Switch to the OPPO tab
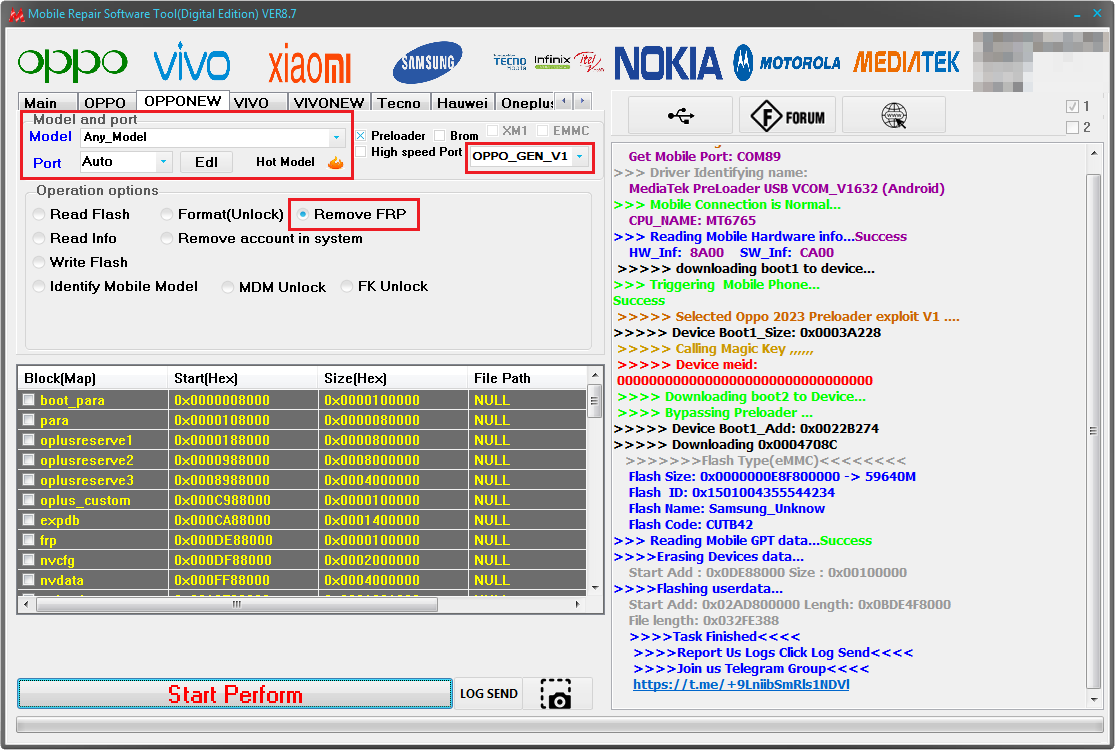Viewport: 1115px width, 750px height. click(105, 103)
